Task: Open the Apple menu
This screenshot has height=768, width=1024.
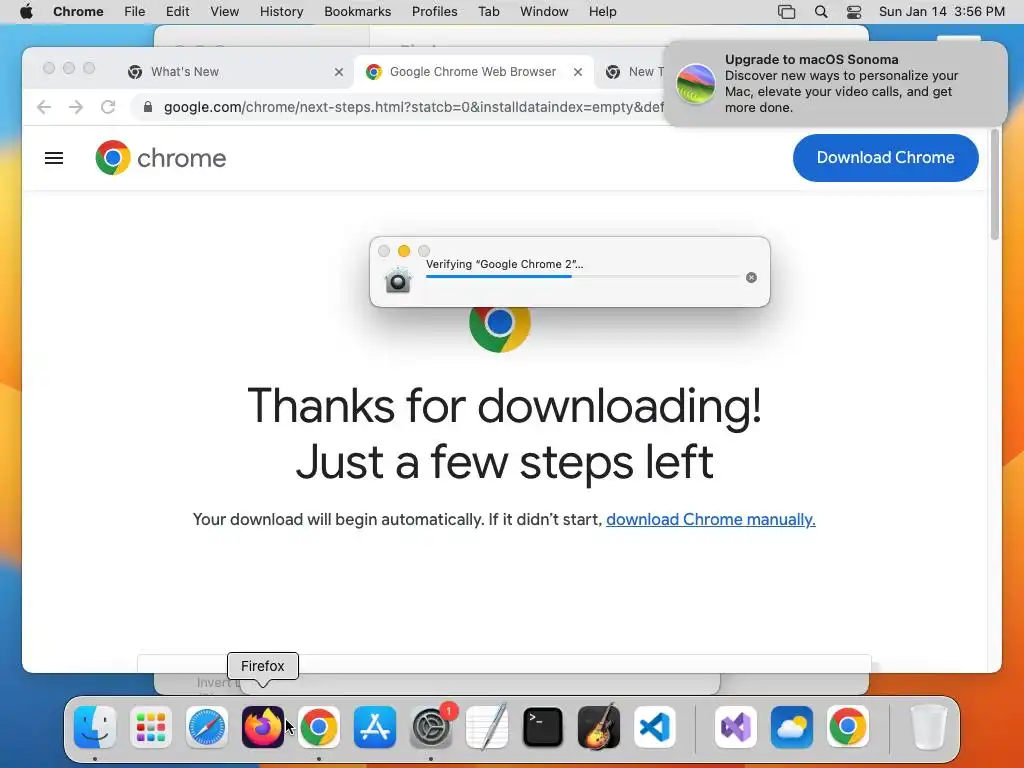Action: (x=26, y=12)
